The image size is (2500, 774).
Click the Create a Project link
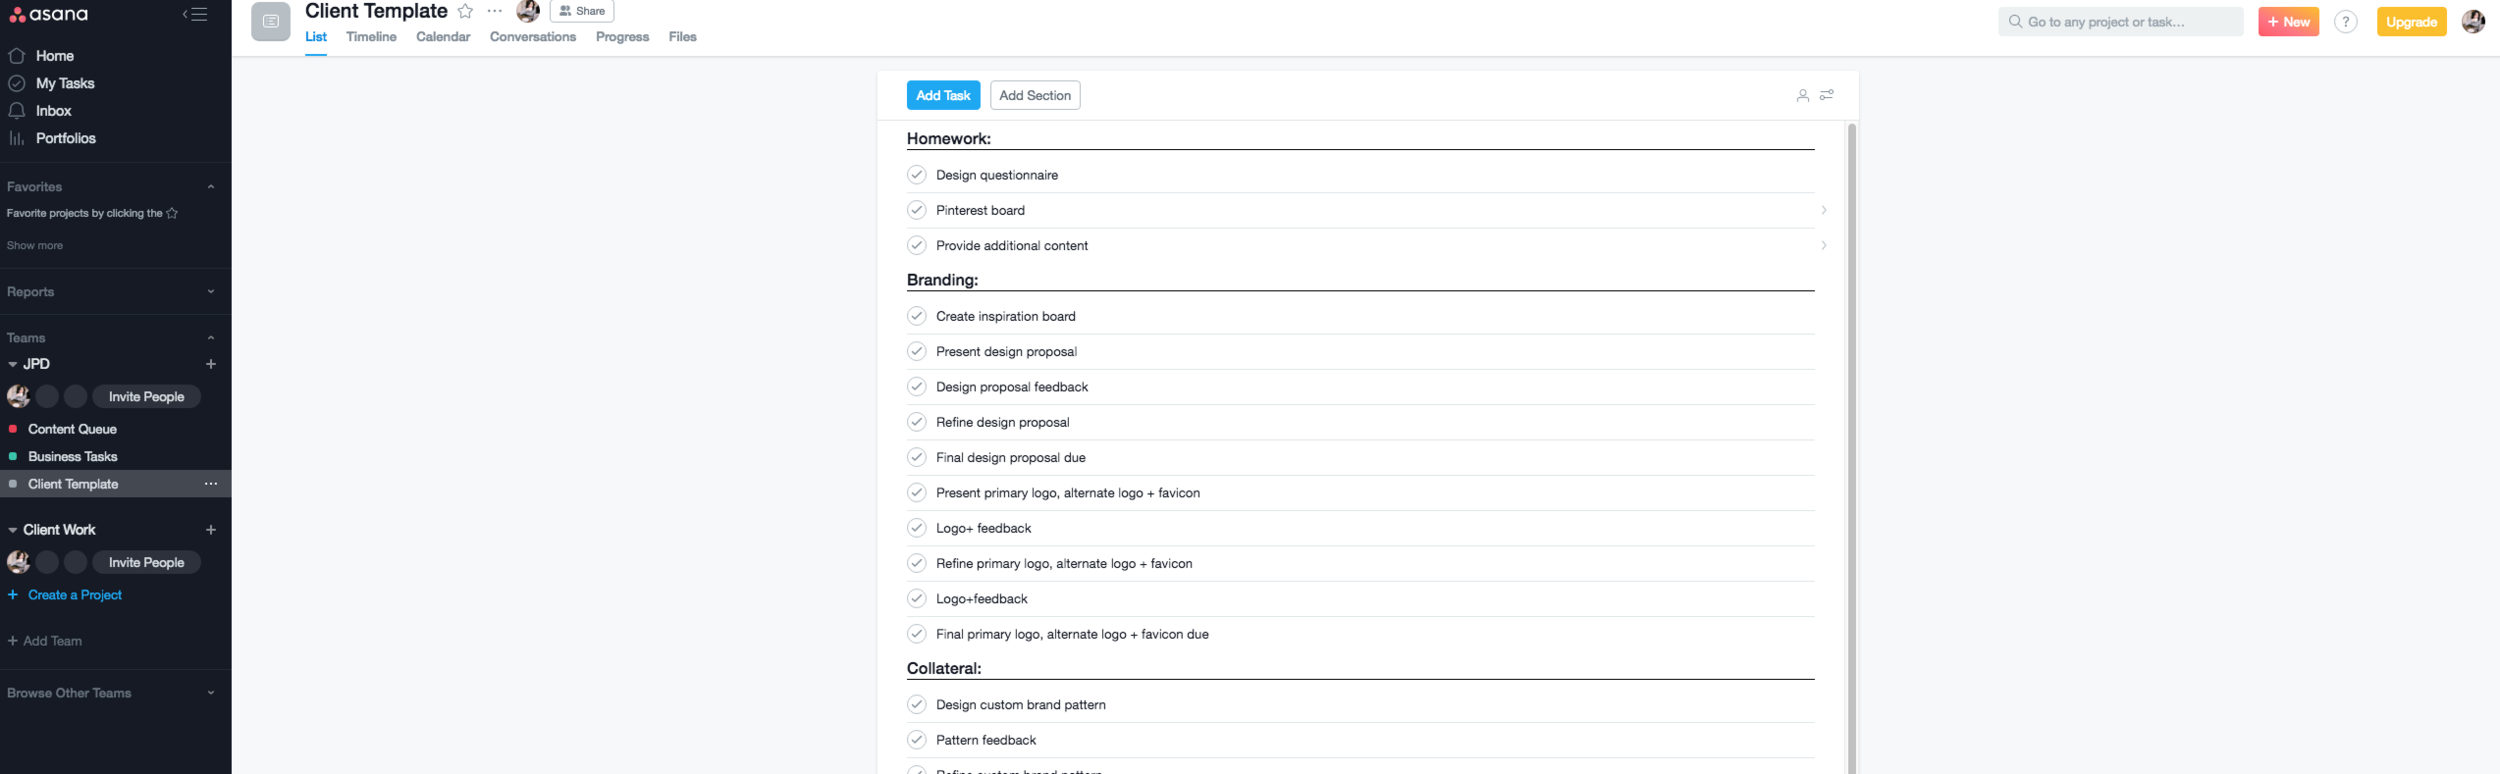click(75, 595)
